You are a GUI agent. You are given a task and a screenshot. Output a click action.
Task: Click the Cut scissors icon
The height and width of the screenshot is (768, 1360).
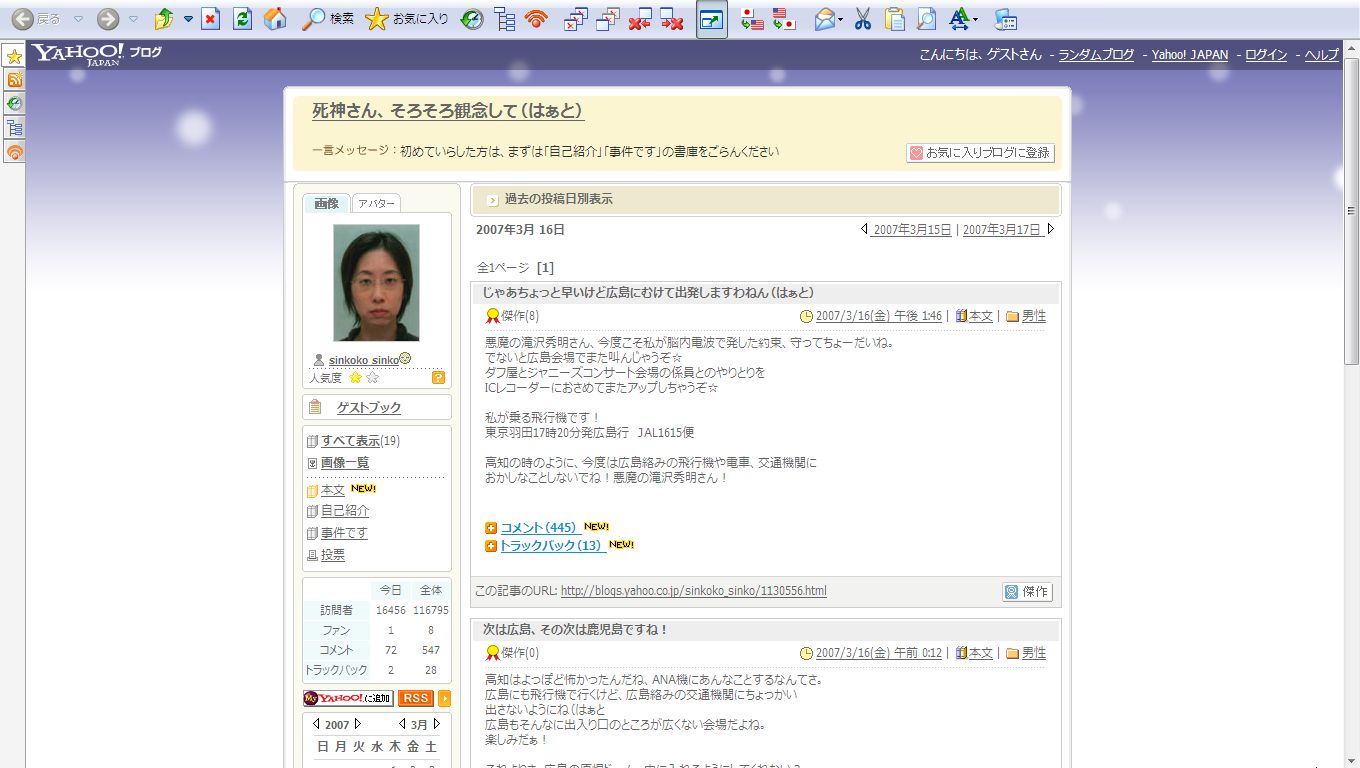coord(863,19)
